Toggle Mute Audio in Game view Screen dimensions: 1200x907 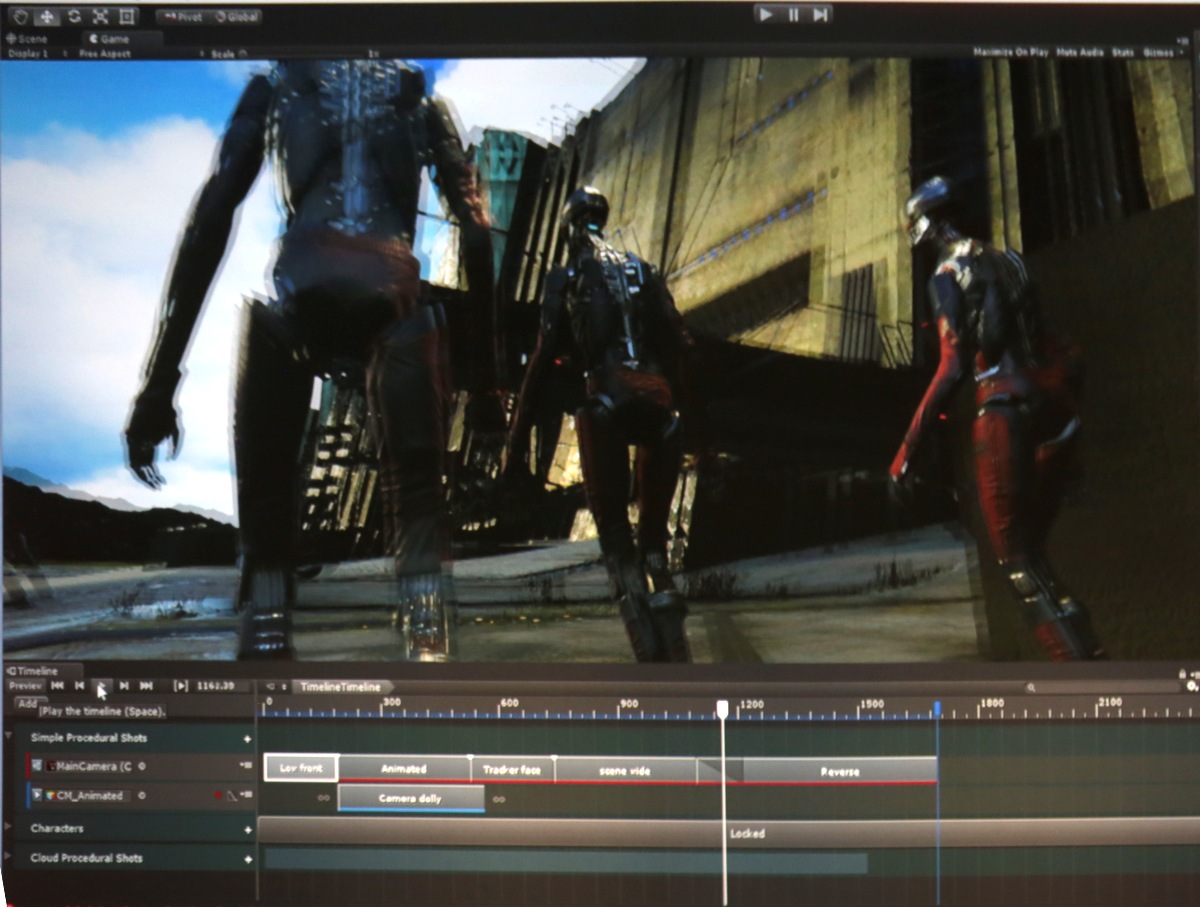tap(1078, 52)
